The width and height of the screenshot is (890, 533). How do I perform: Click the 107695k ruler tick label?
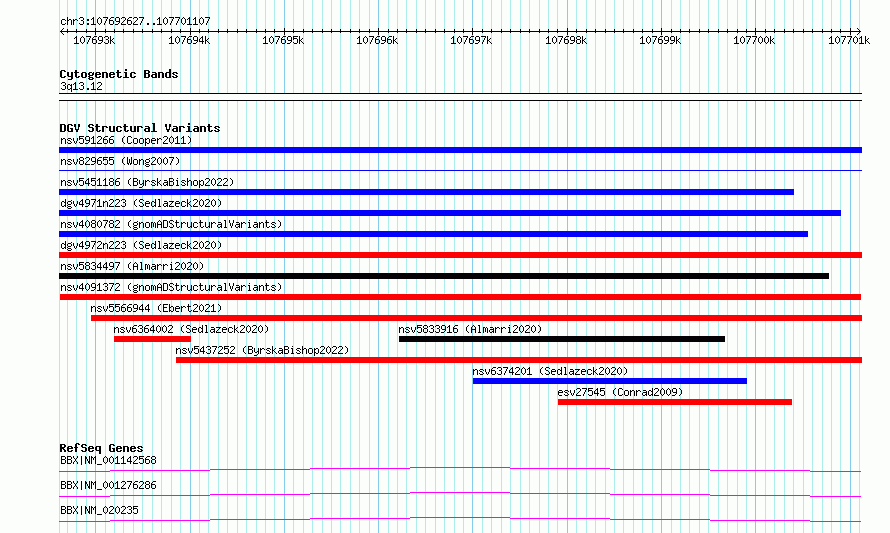point(283,40)
